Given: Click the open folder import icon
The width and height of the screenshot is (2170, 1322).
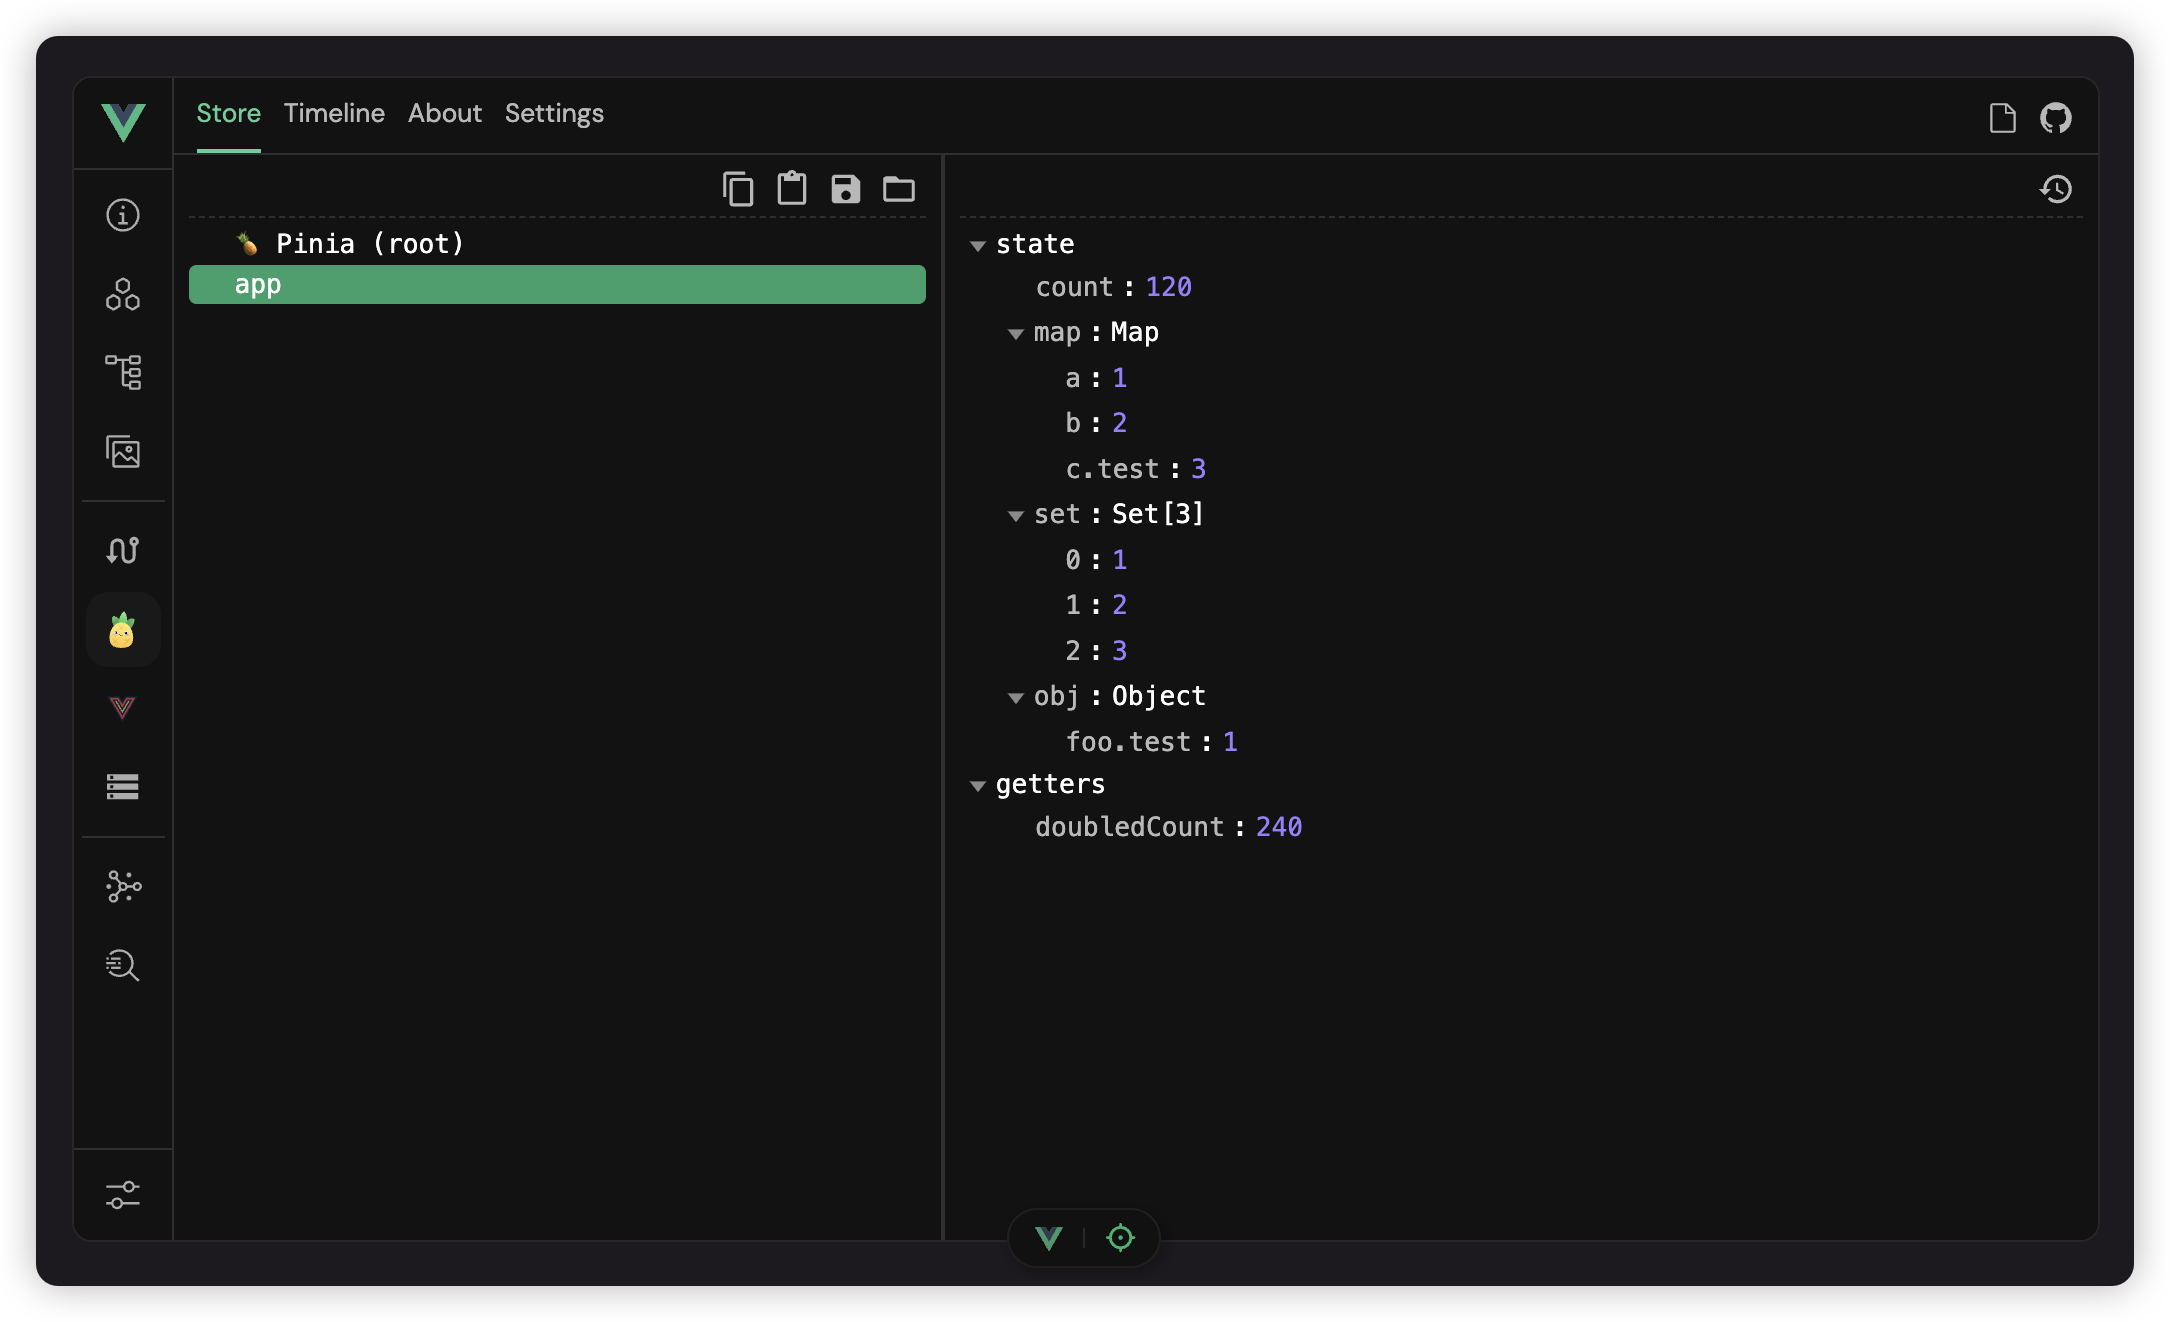Looking at the screenshot, I should tap(899, 189).
